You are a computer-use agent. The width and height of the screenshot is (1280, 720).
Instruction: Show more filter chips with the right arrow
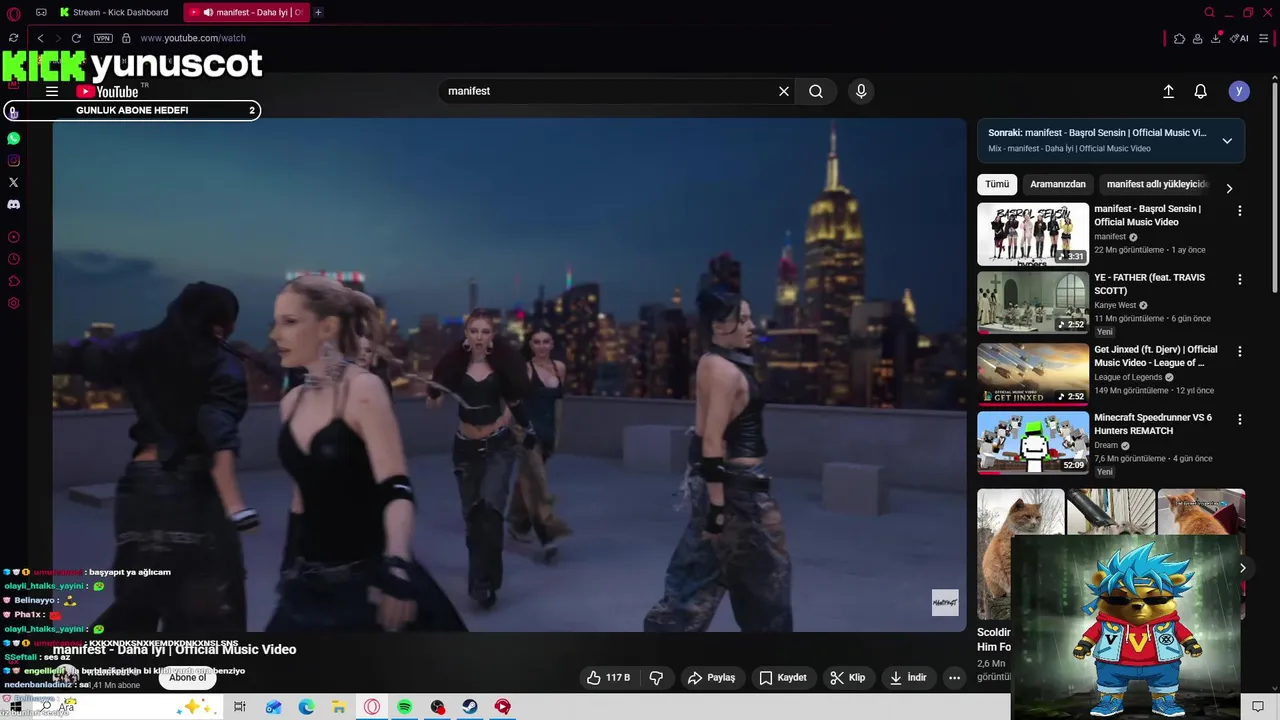pyautogui.click(x=1229, y=188)
